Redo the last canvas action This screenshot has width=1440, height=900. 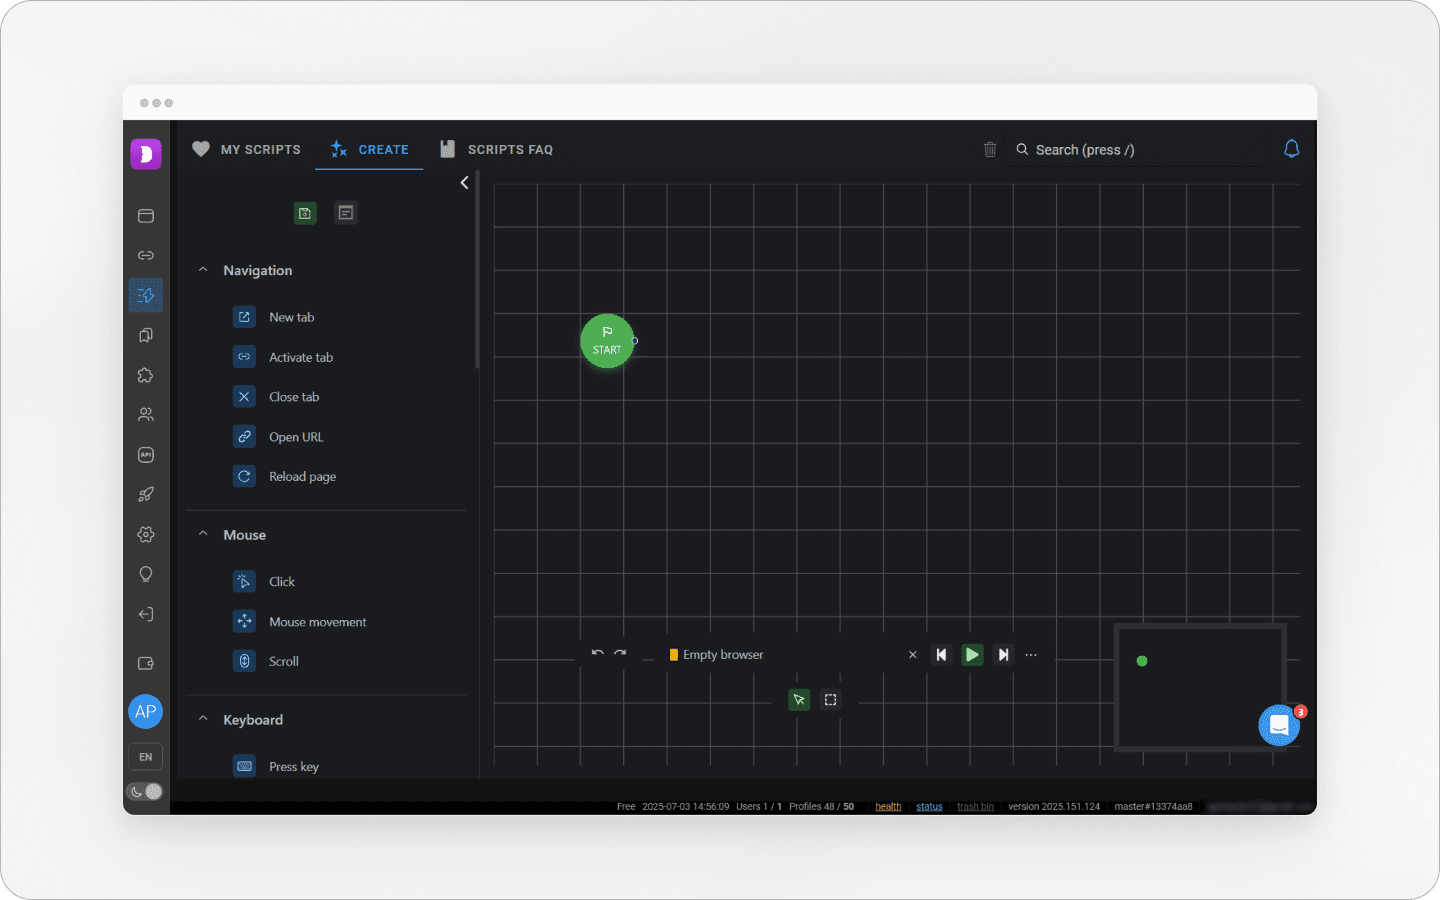620,653
